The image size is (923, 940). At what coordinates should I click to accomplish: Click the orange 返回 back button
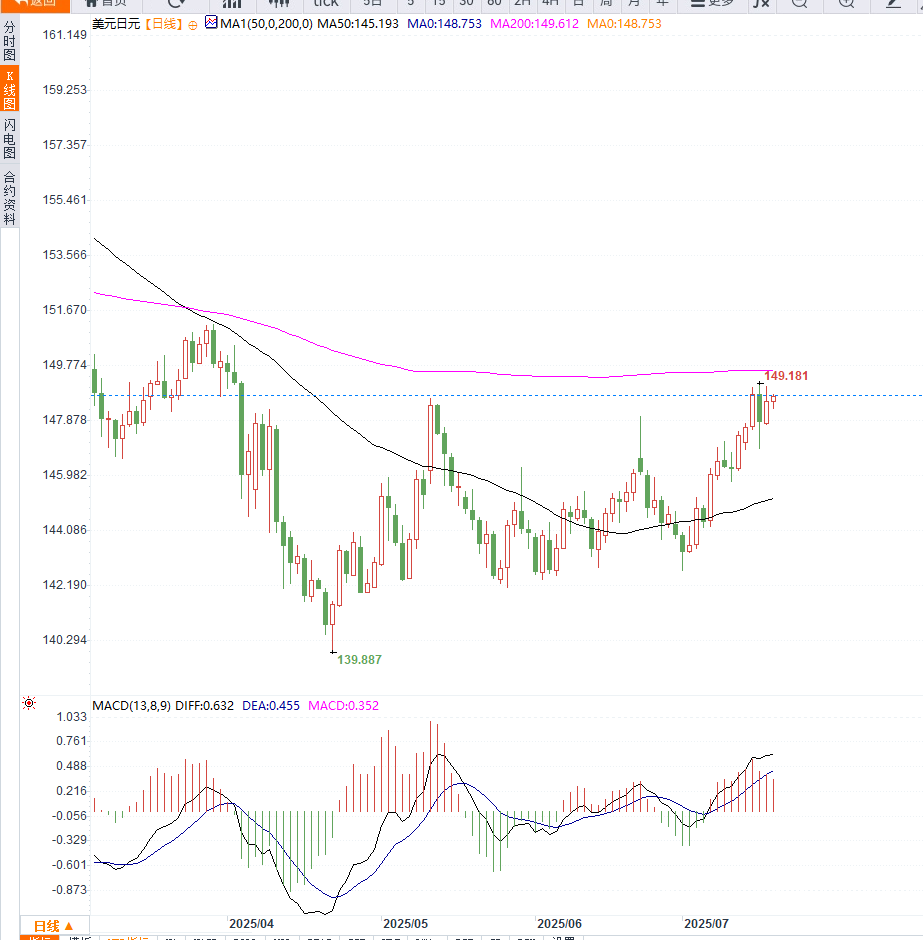[35, 4]
